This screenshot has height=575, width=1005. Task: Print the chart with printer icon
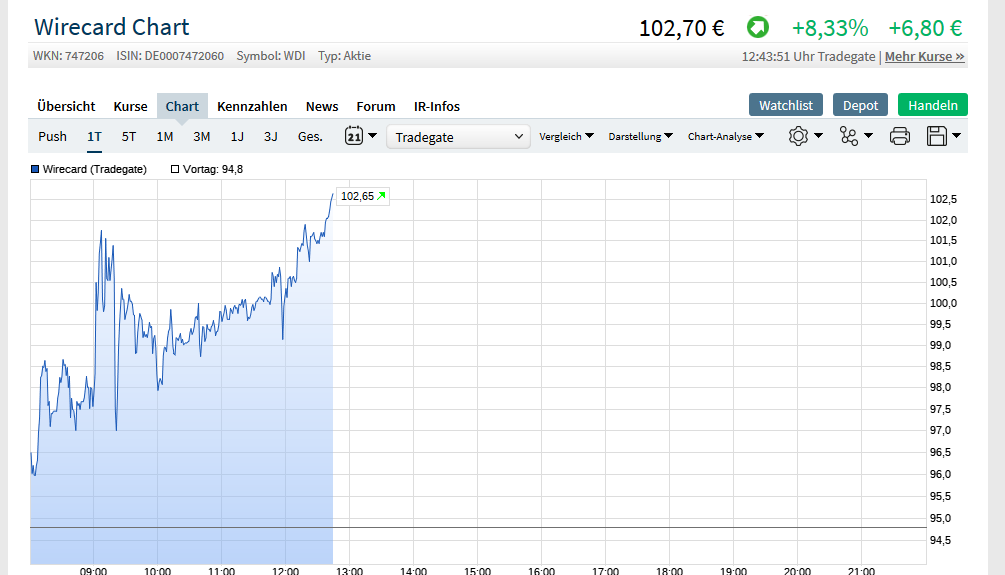(899, 136)
